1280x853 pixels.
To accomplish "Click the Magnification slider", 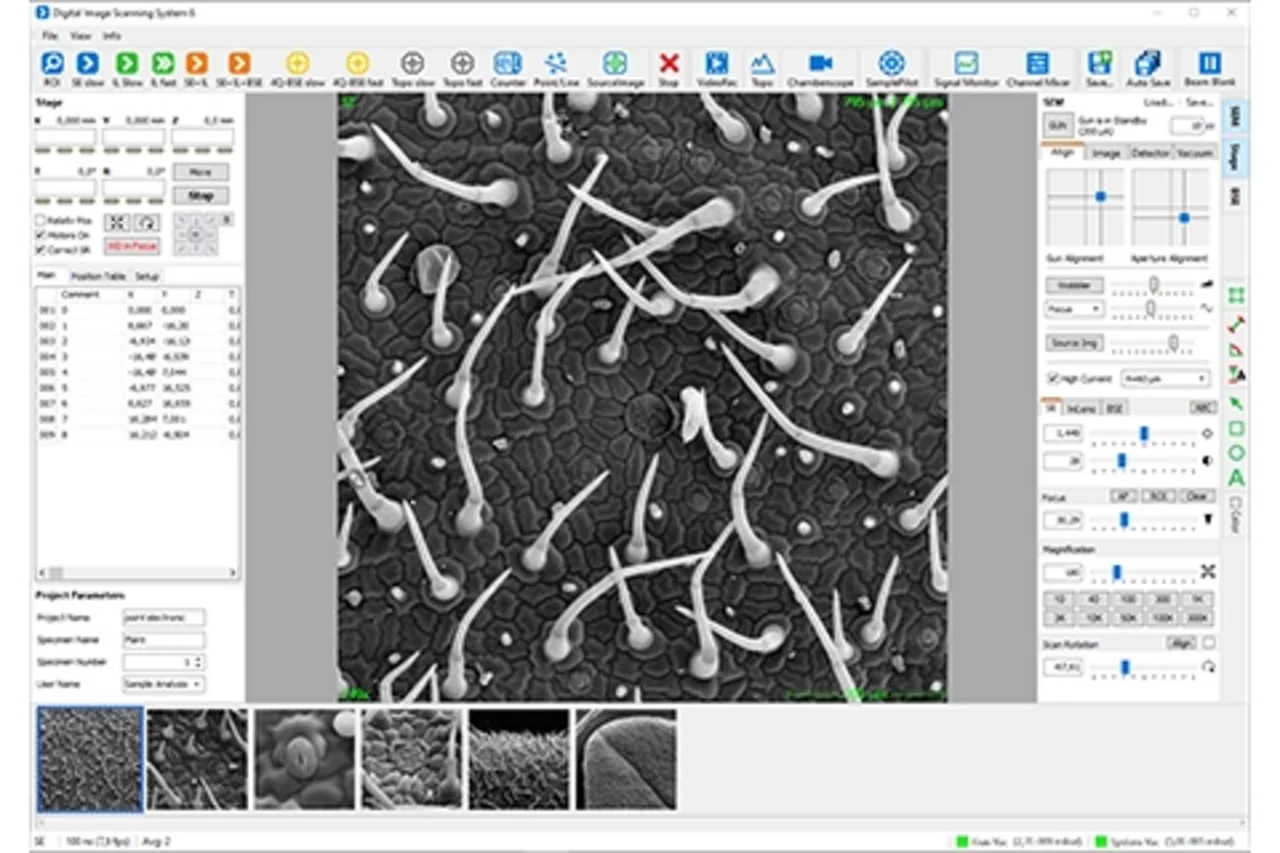I will [1145, 572].
